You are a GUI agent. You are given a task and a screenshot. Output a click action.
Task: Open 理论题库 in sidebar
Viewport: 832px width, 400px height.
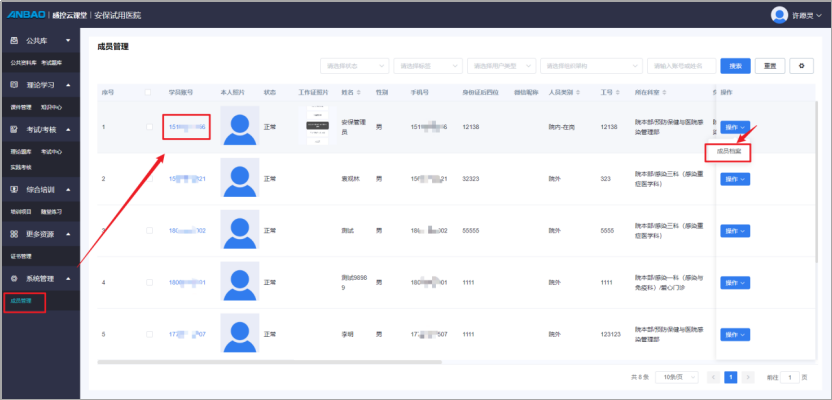click(21, 152)
